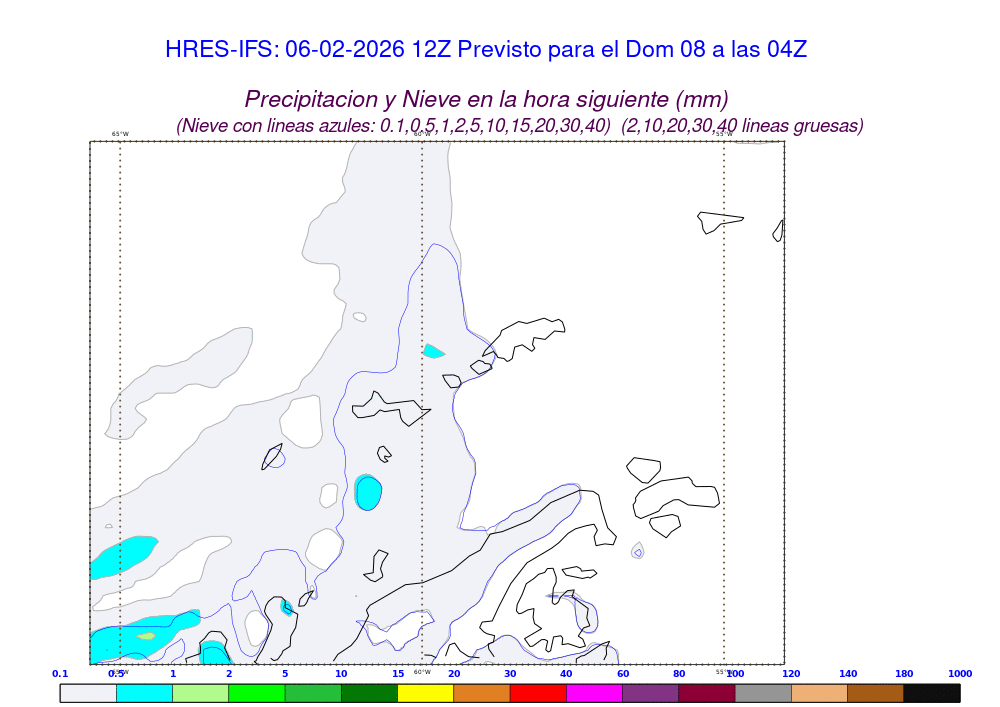The width and height of the screenshot is (1000, 707).
Task: Click the 60°W label below the map
Action: click(x=422, y=671)
